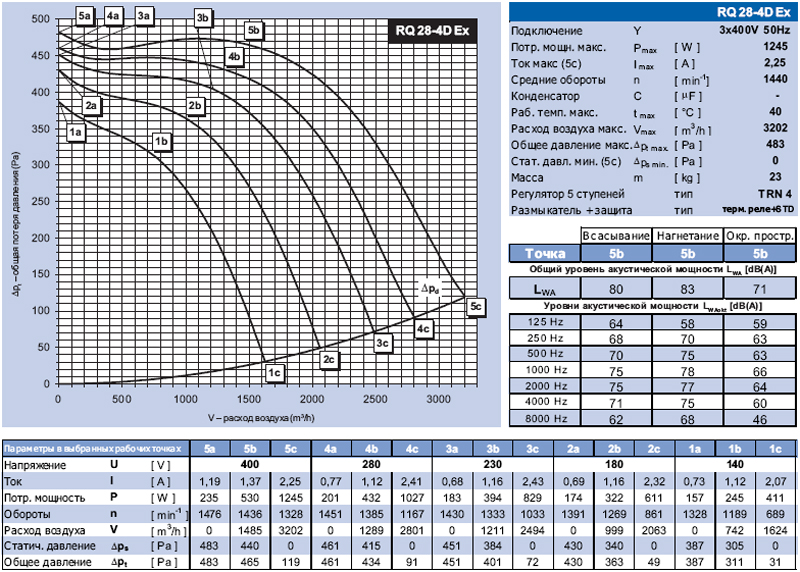Click the 1b curve label on chart

coord(161,142)
